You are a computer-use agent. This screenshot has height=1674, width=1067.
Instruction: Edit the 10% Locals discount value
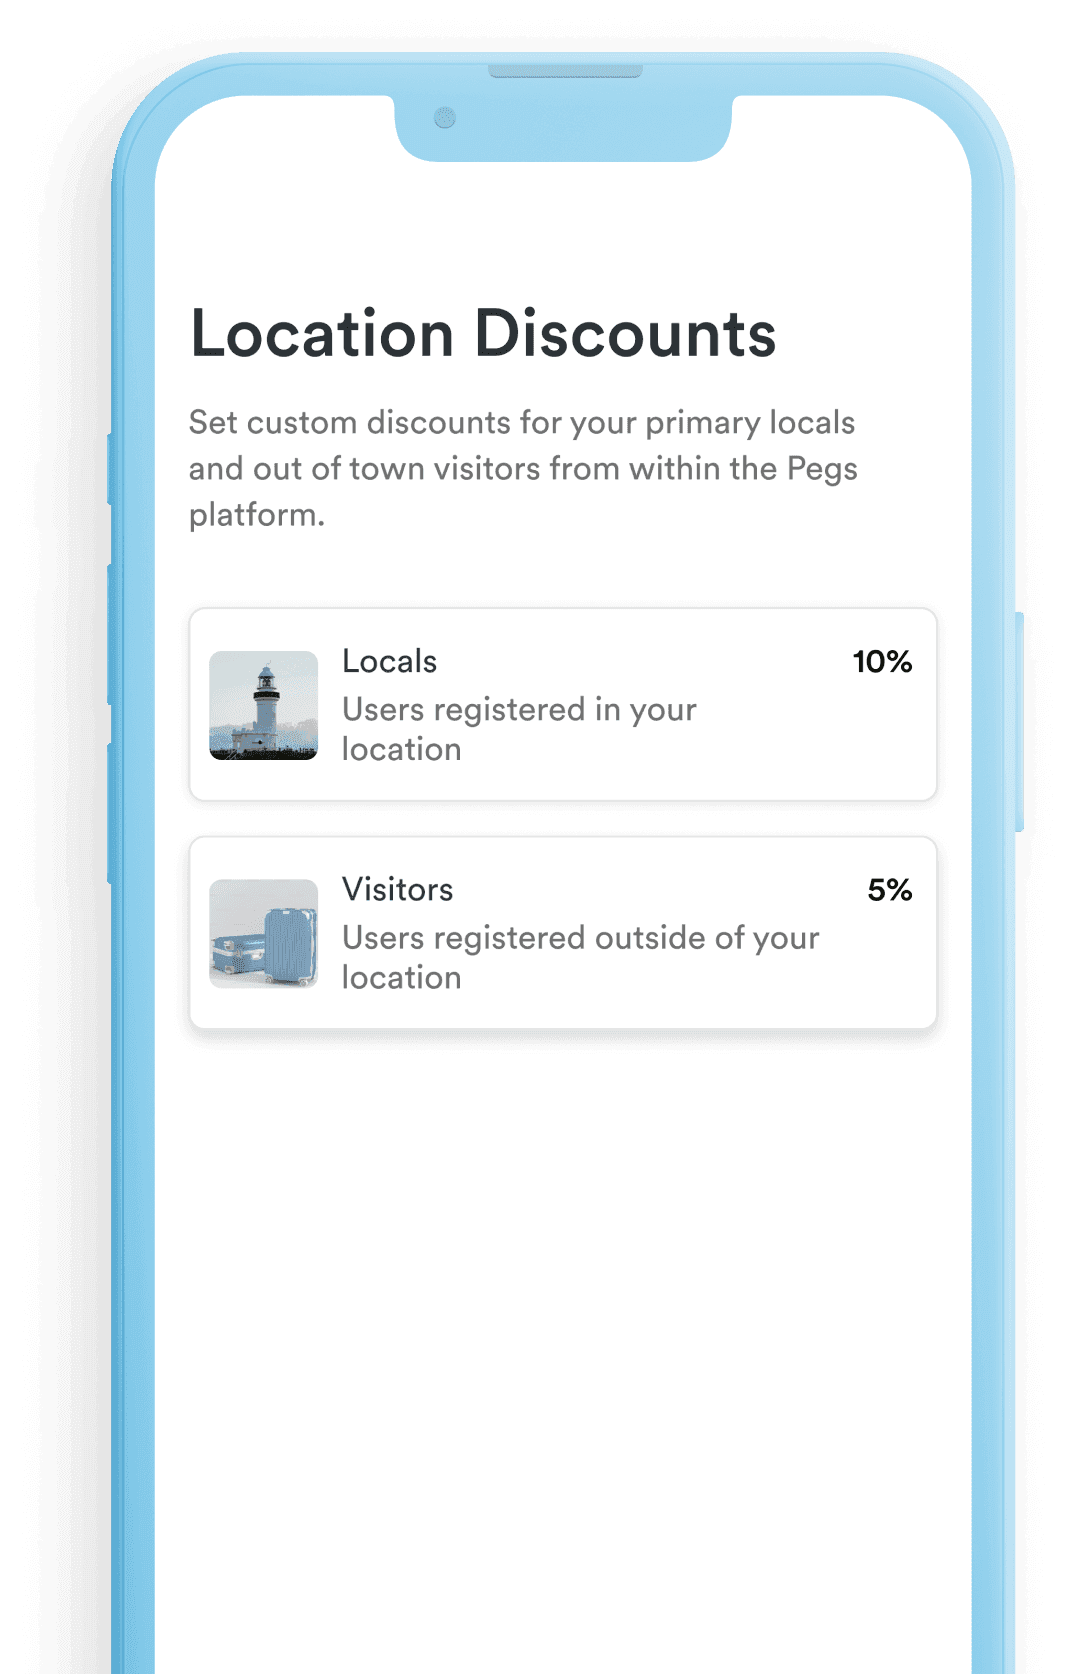[x=882, y=661]
